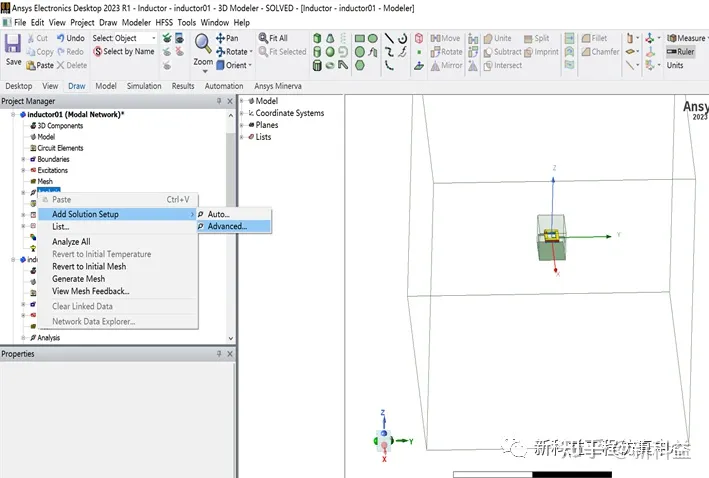Expand the Model node in modeler tree
The image size is (709, 478).
click(x=242, y=101)
